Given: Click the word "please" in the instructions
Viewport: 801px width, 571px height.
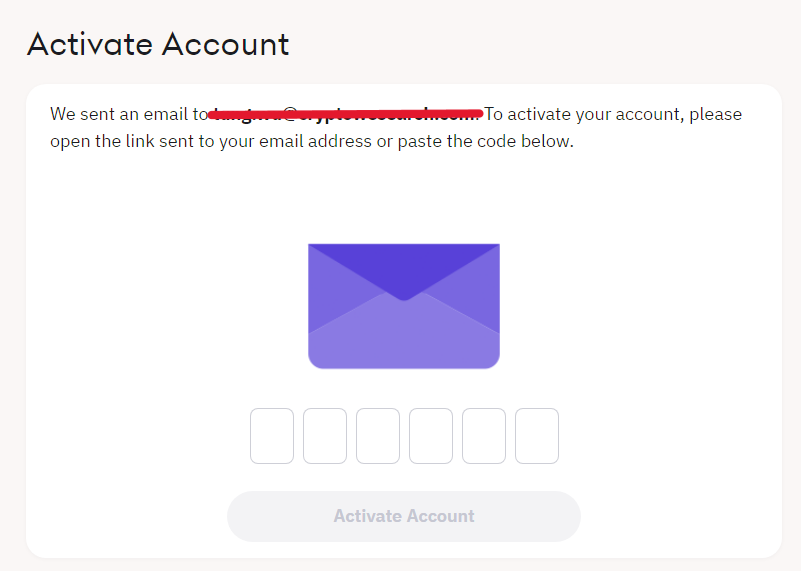Looking at the screenshot, I should pyautogui.click(x=715, y=114).
